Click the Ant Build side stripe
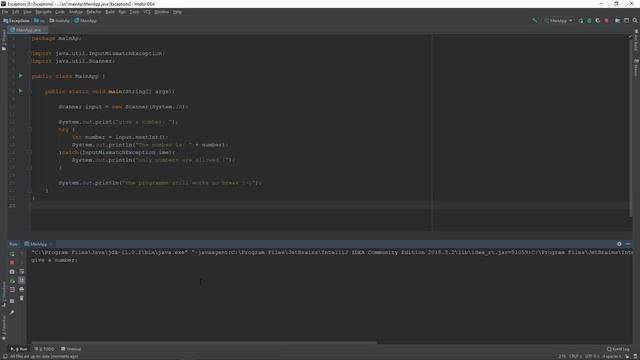The width and height of the screenshot is (640, 360). coord(636,41)
